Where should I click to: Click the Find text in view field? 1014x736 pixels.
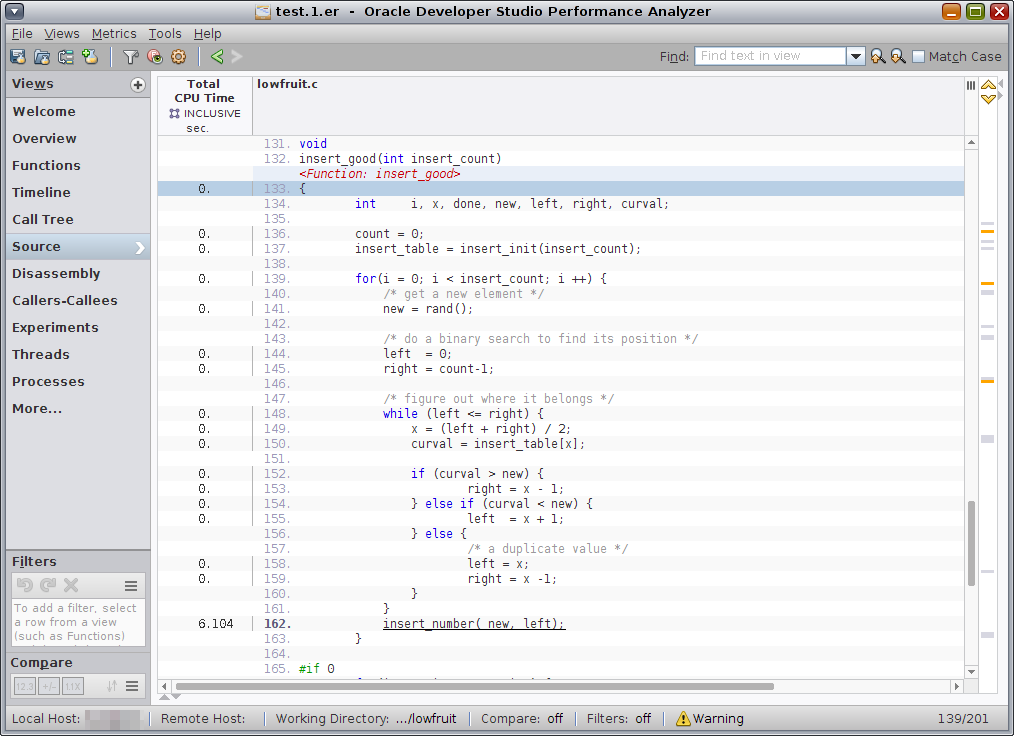tap(770, 57)
